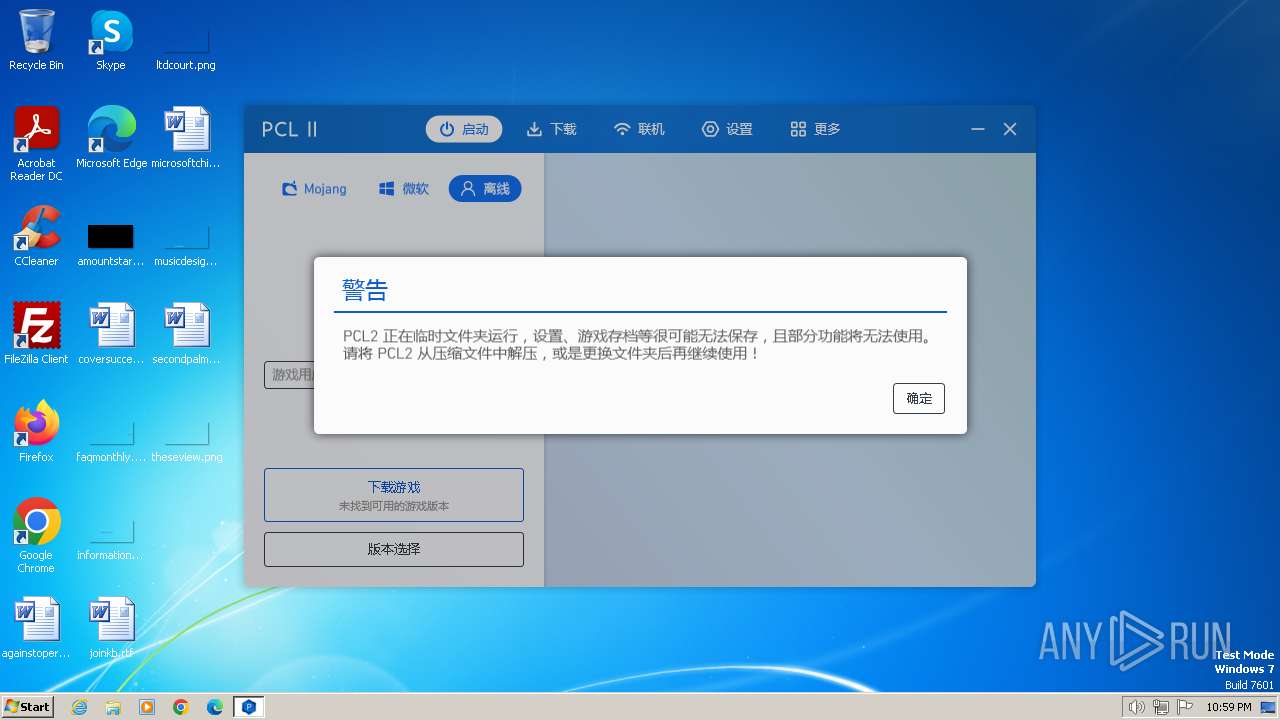Open the 更多 tab in PCL II
1280x720 pixels.
pyautogui.click(x=815, y=129)
